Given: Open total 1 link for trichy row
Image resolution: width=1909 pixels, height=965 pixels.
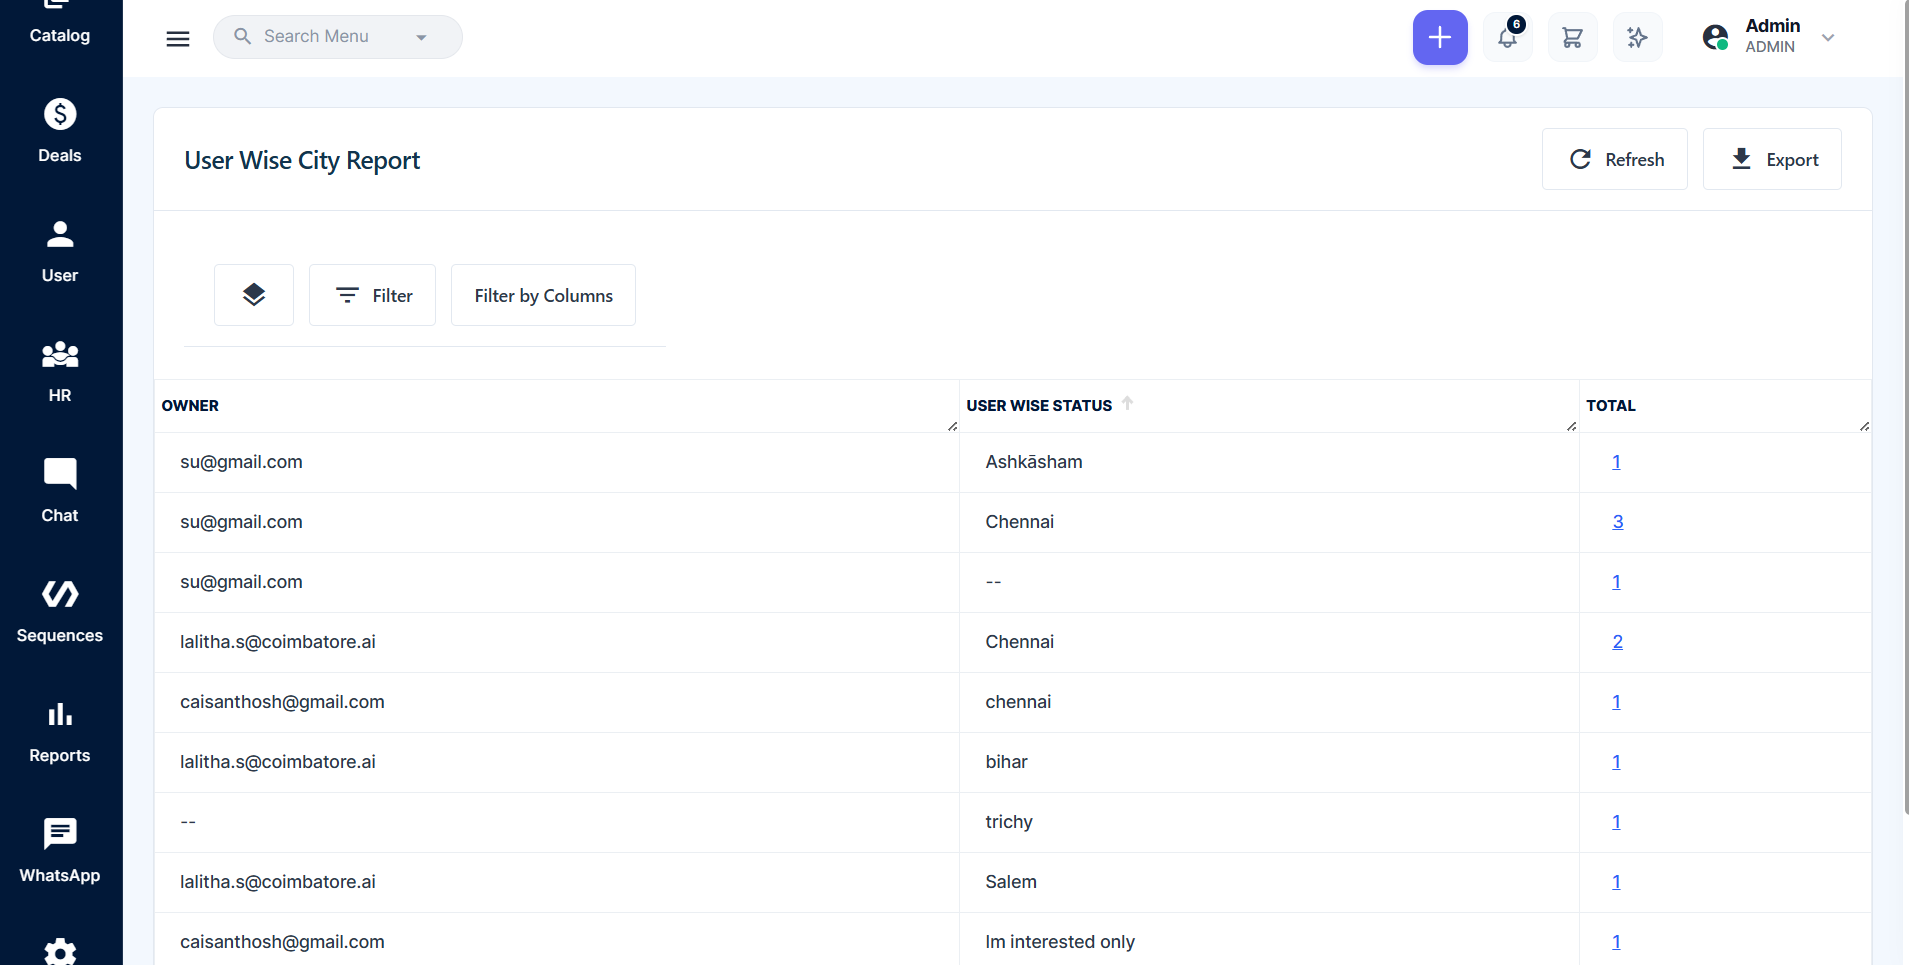Looking at the screenshot, I should [x=1616, y=822].
